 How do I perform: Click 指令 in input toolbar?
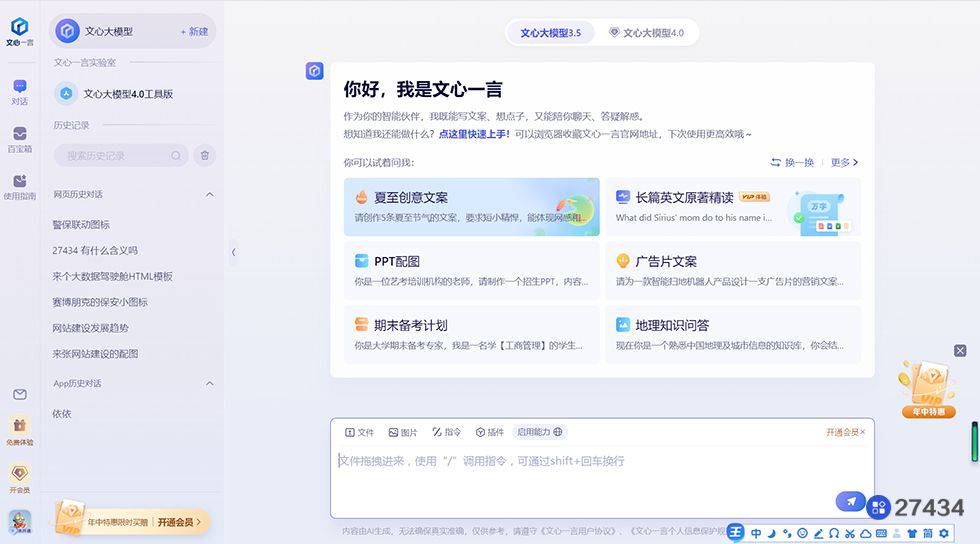coord(446,432)
